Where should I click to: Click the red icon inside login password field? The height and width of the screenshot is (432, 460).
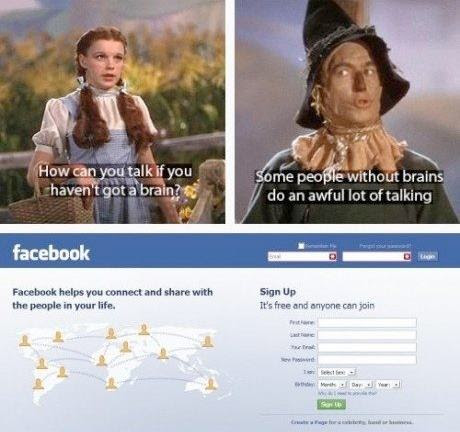[407, 256]
